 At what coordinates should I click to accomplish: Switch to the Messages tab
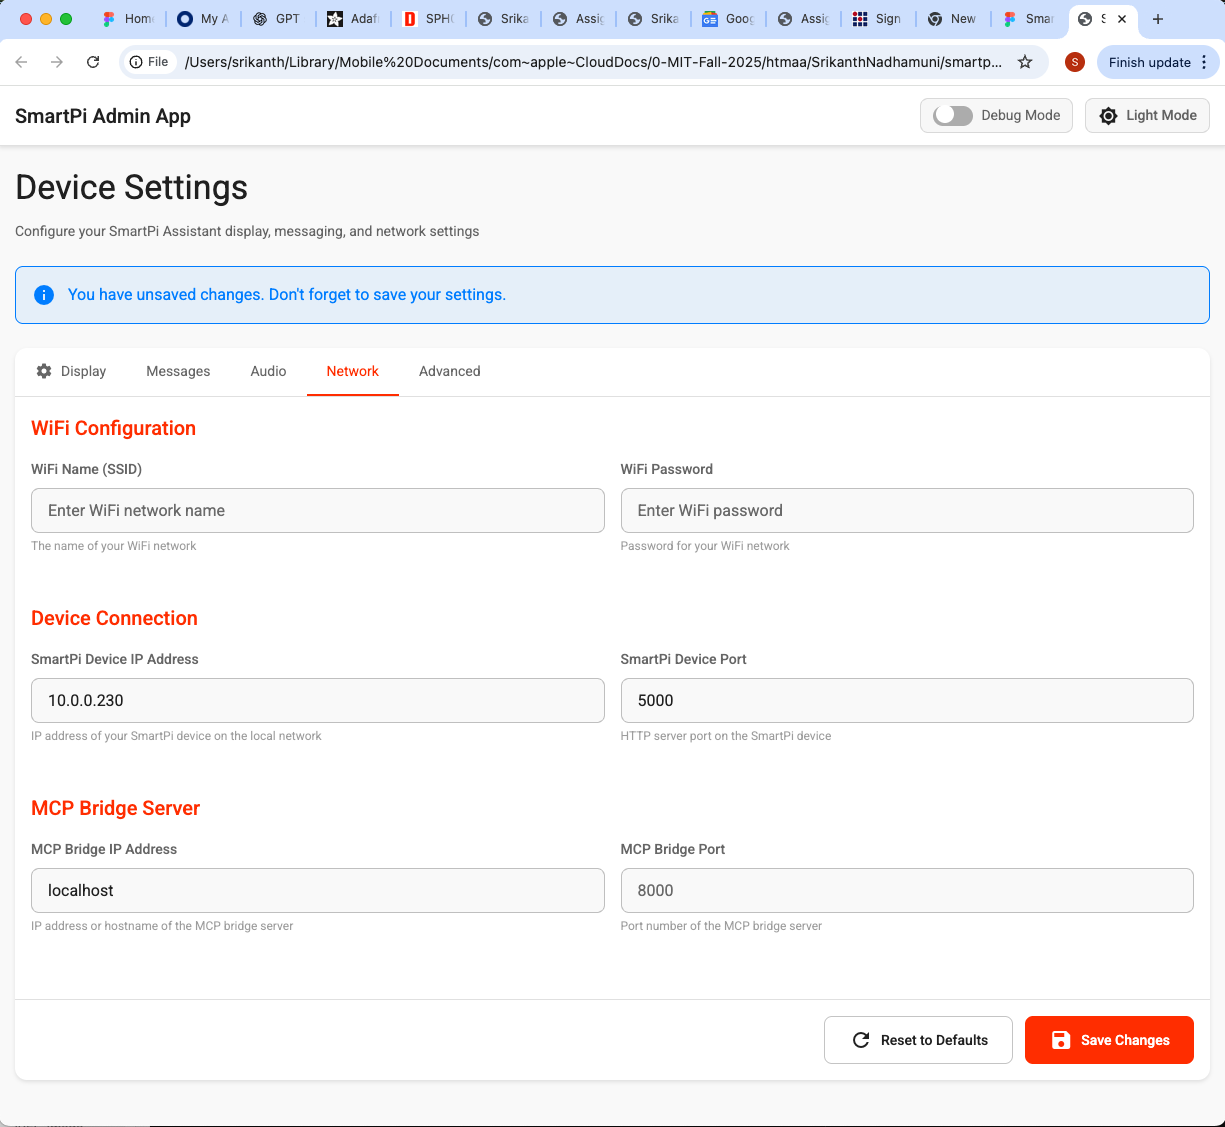click(x=178, y=371)
